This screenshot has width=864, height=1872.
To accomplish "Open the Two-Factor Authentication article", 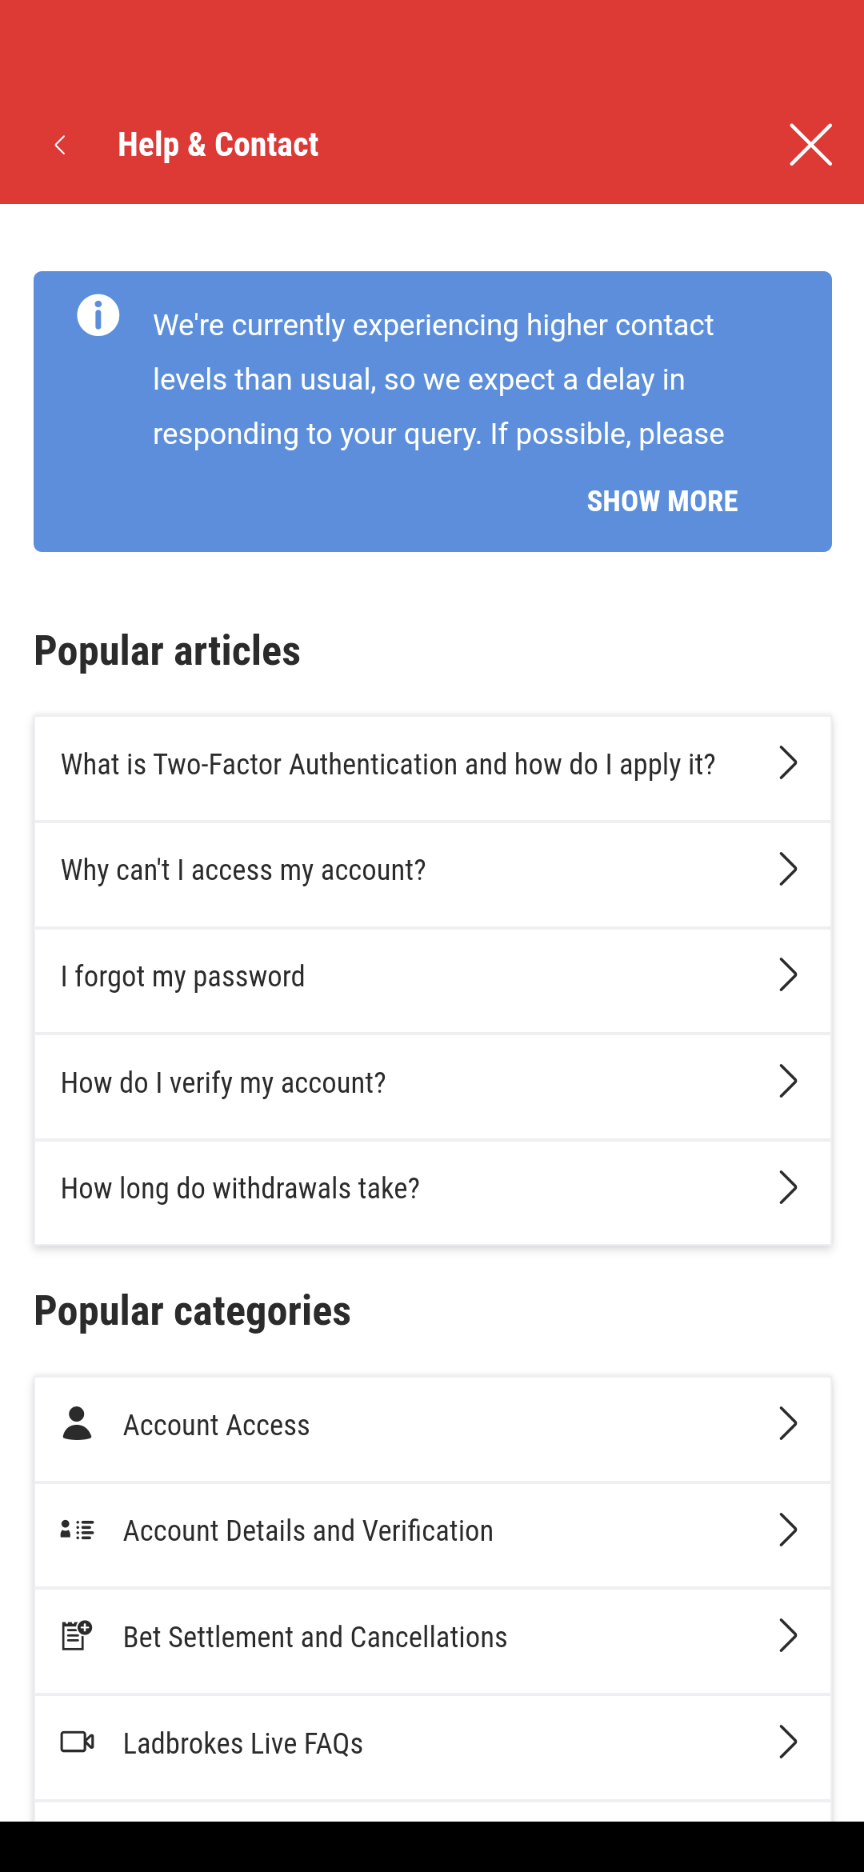I will click(x=388, y=765).
